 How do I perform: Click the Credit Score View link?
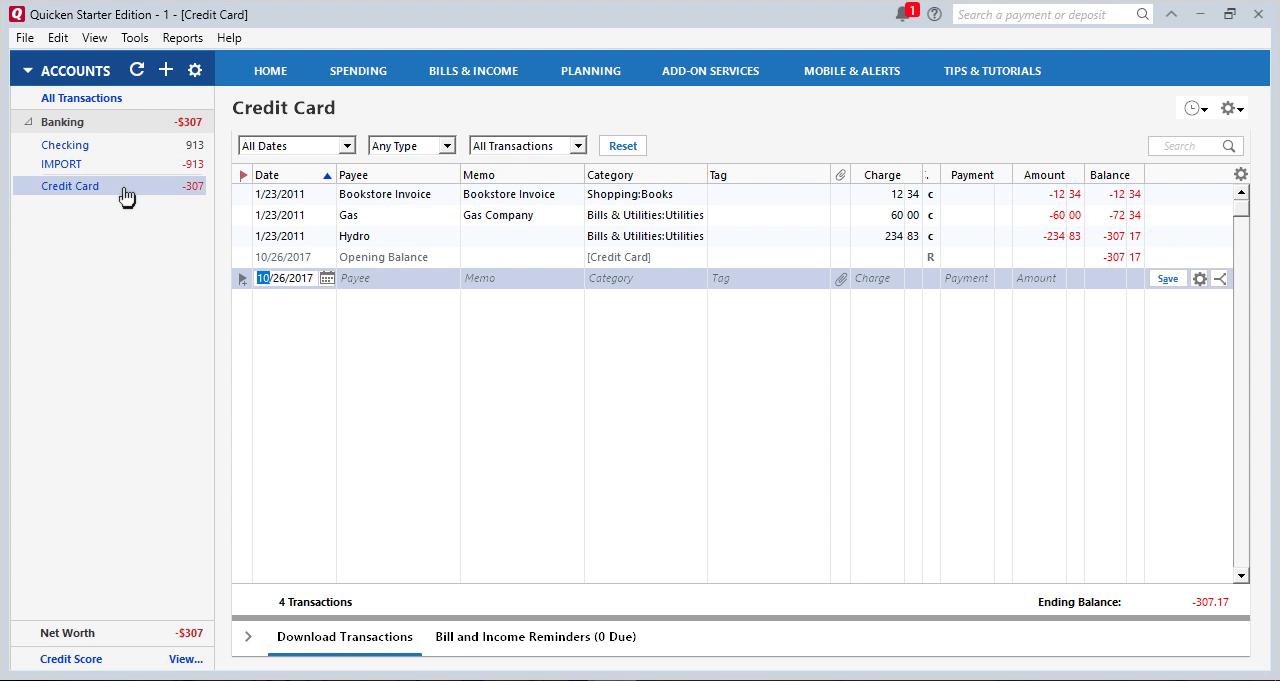(x=186, y=659)
